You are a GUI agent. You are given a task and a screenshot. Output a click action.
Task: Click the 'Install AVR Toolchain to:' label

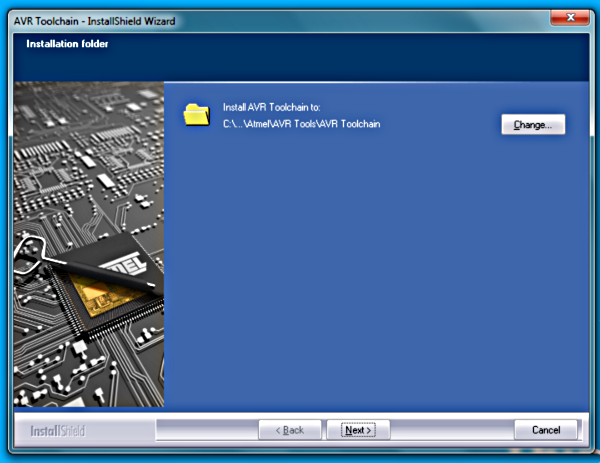point(271,107)
